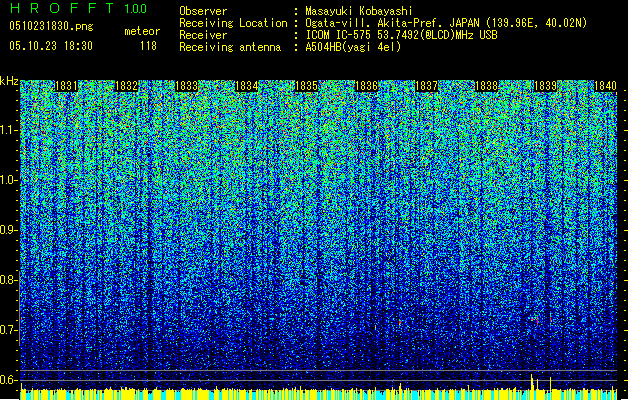The width and height of the screenshot is (629, 400).
Task: Click the Observer field label
Action: 203,11
